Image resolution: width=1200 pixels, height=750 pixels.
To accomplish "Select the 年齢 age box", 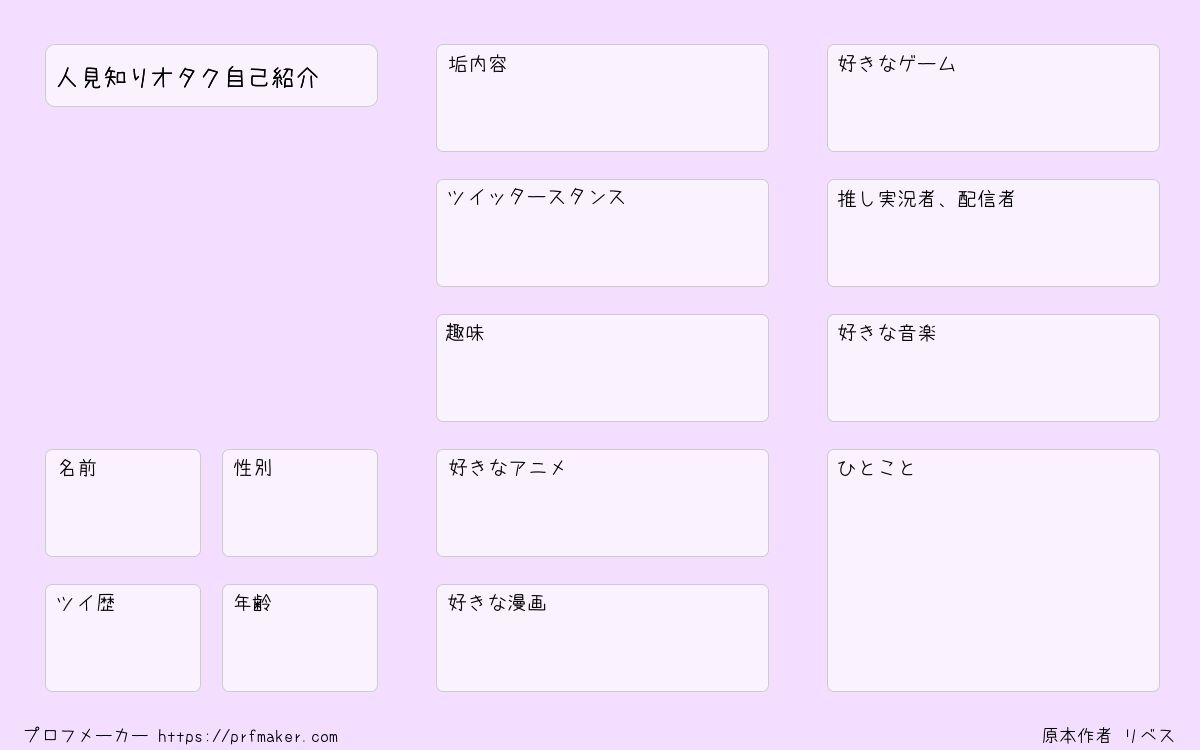I will (x=300, y=638).
